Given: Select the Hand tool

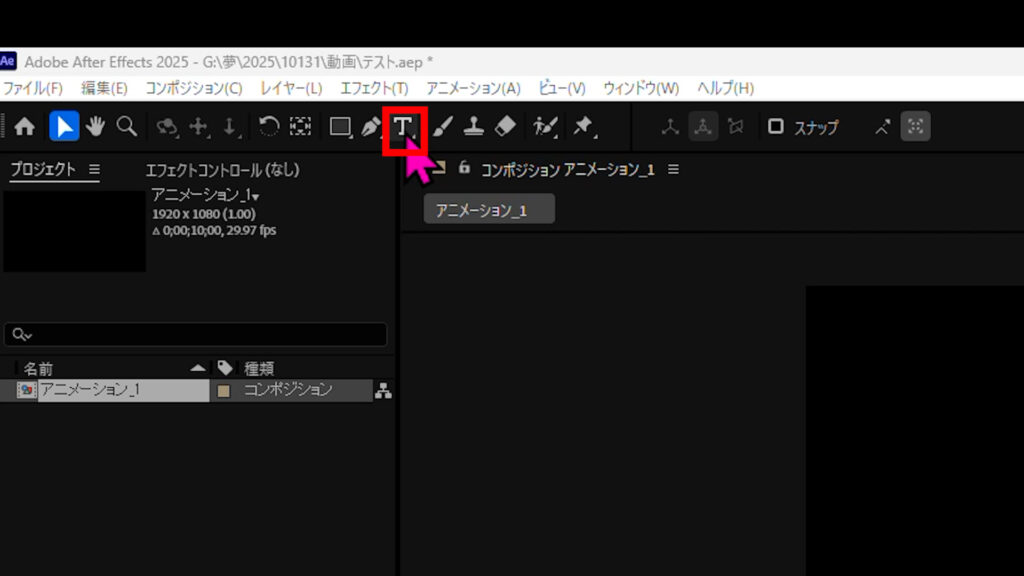Looking at the screenshot, I should 95,127.
